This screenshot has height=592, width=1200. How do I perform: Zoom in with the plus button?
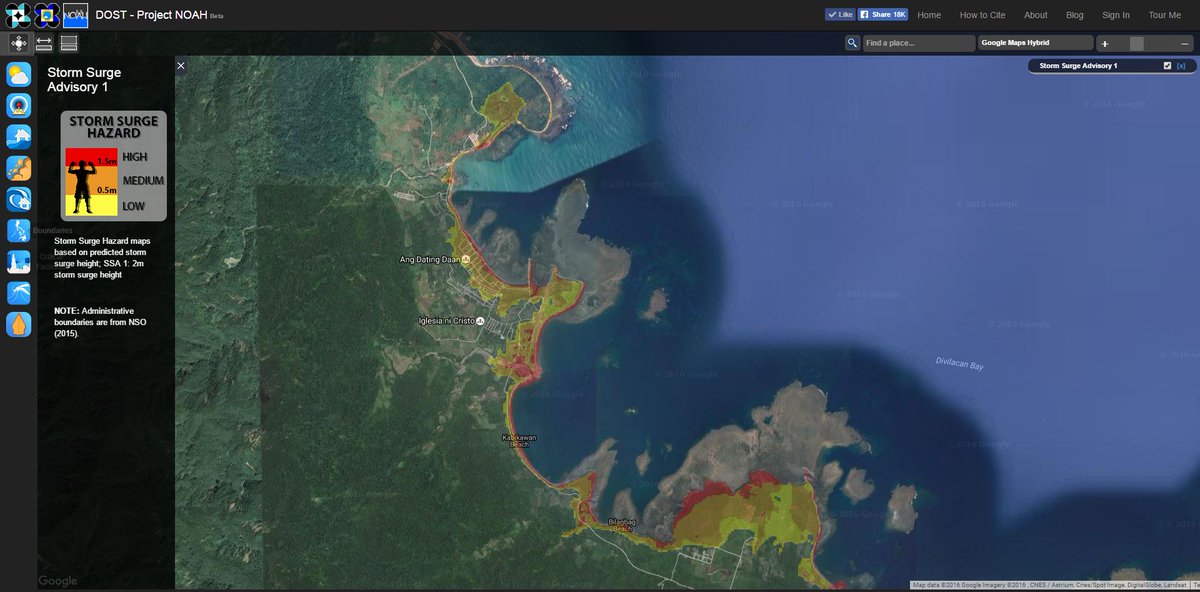pyautogui.click(x=1105, y=44)
